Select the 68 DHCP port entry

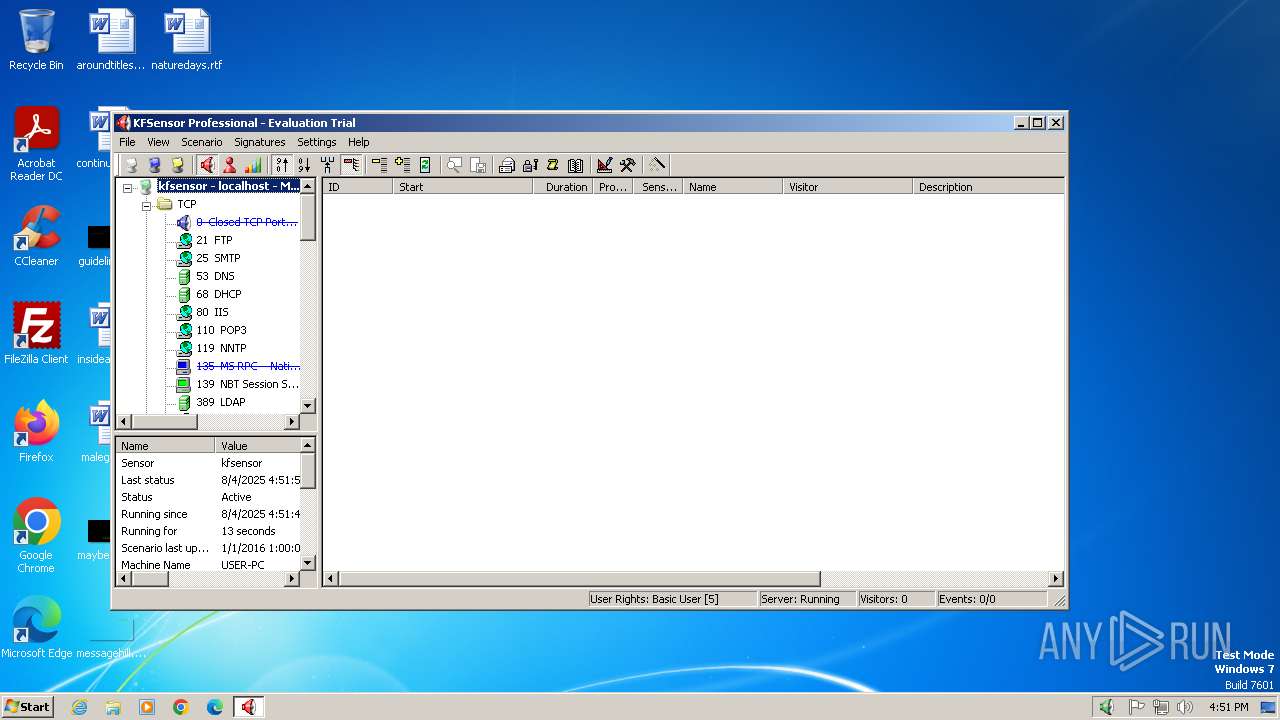coord(219,294)
